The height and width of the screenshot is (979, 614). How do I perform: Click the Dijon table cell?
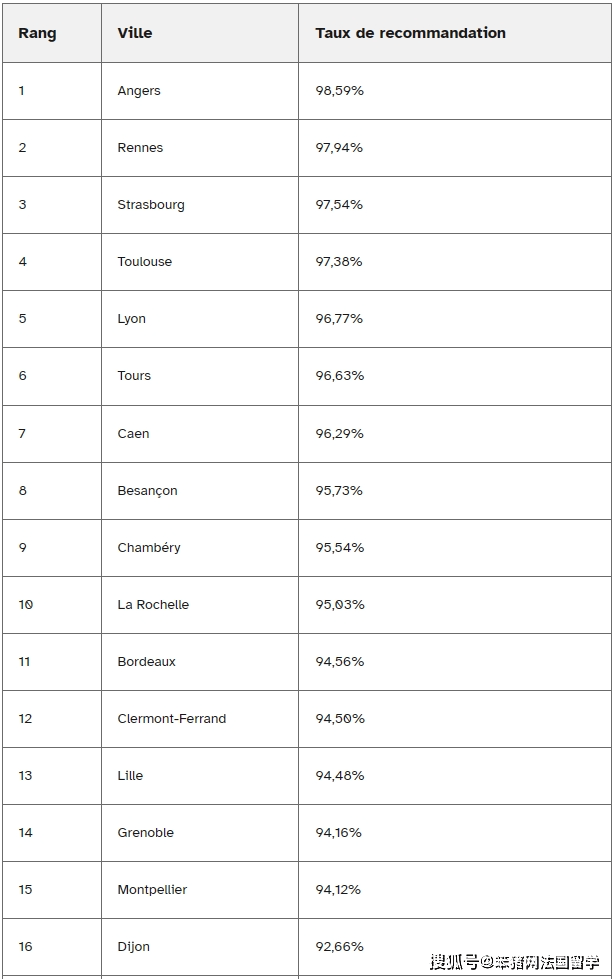(x=134, y=947)
